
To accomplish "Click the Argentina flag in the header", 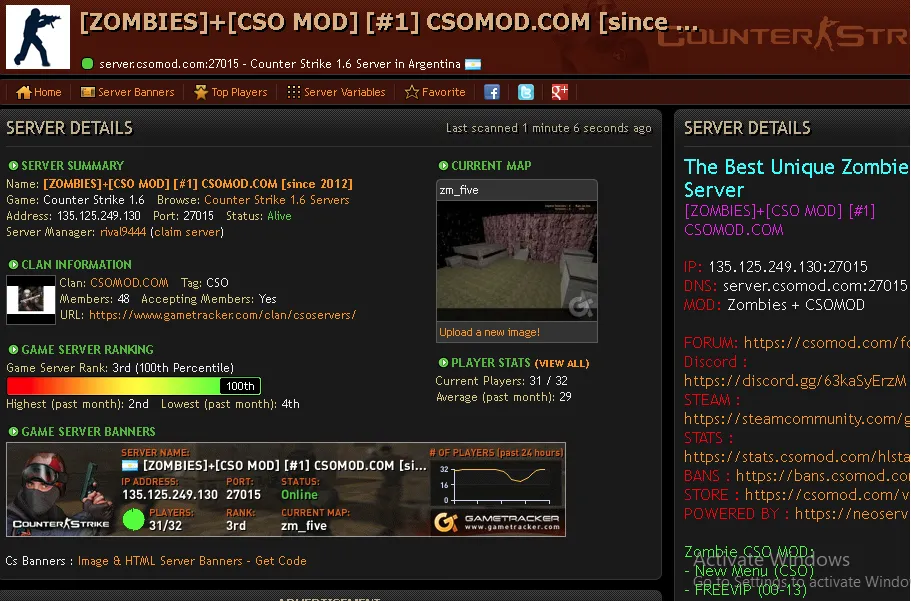I will pyautogui.click(x=473, y=65).
